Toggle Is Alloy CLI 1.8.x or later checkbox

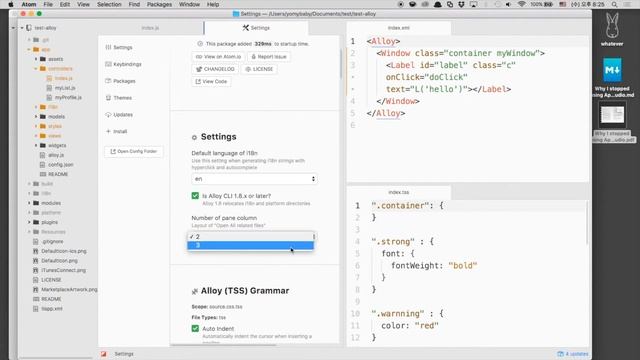(x=195, y=196)
